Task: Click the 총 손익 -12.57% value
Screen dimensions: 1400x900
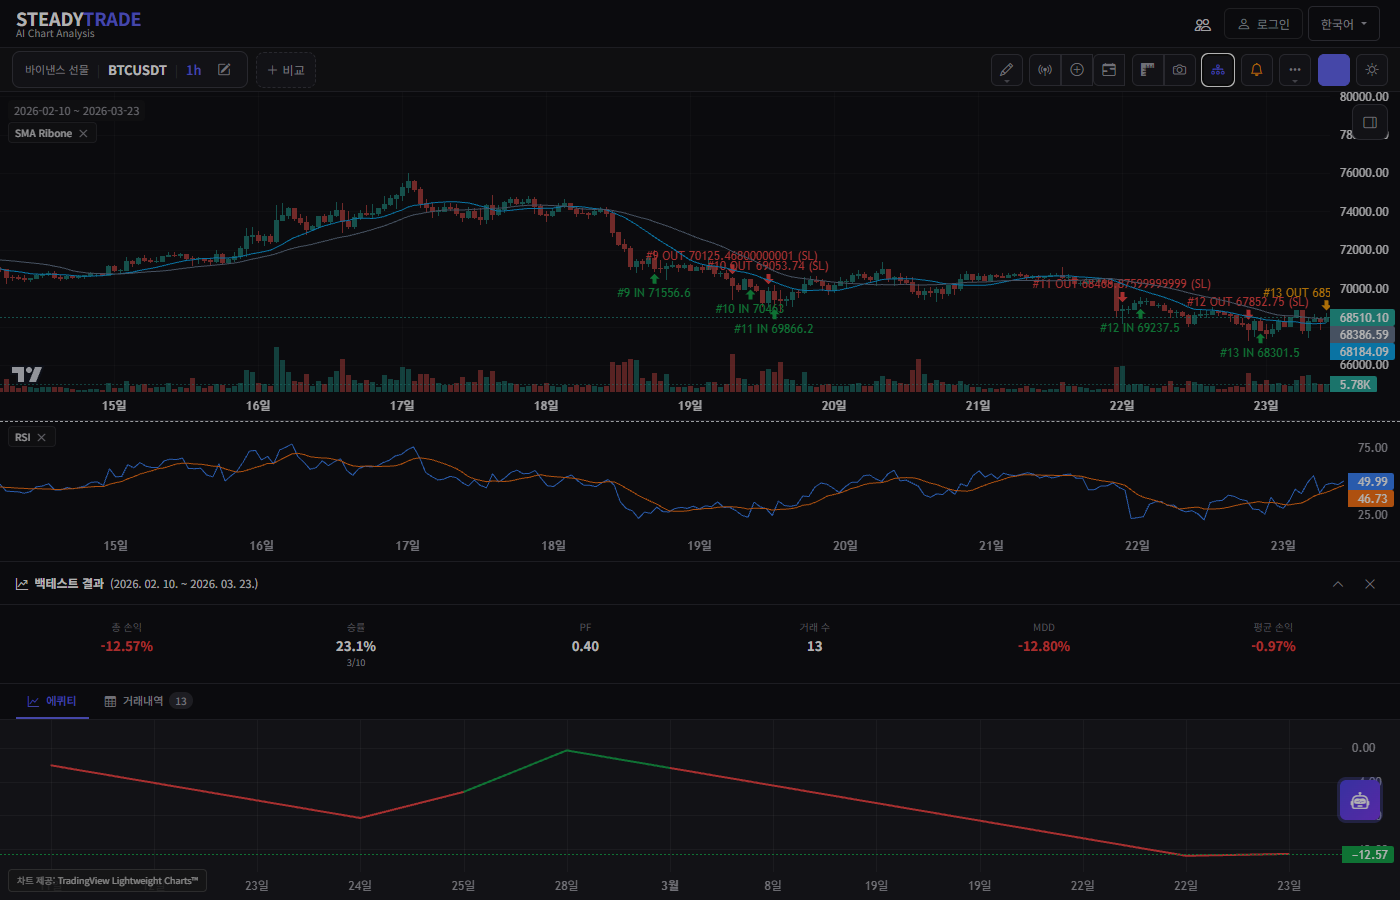Action: pos(127,647)
